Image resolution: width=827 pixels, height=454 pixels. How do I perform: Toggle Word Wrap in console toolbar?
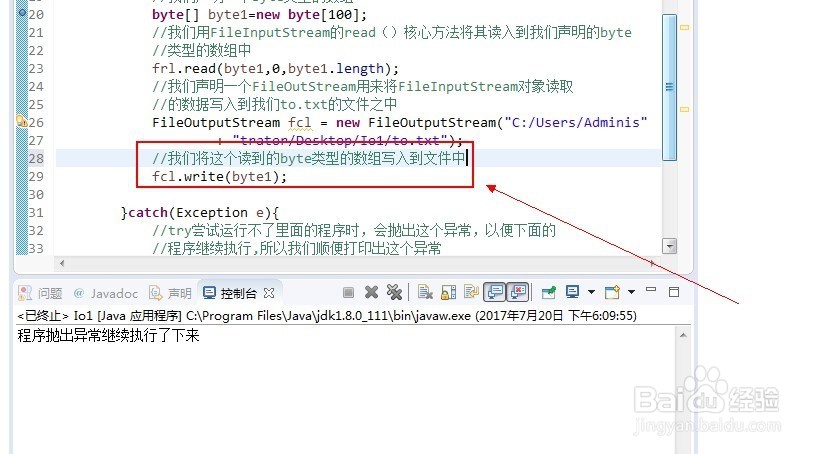coord(471,292)
